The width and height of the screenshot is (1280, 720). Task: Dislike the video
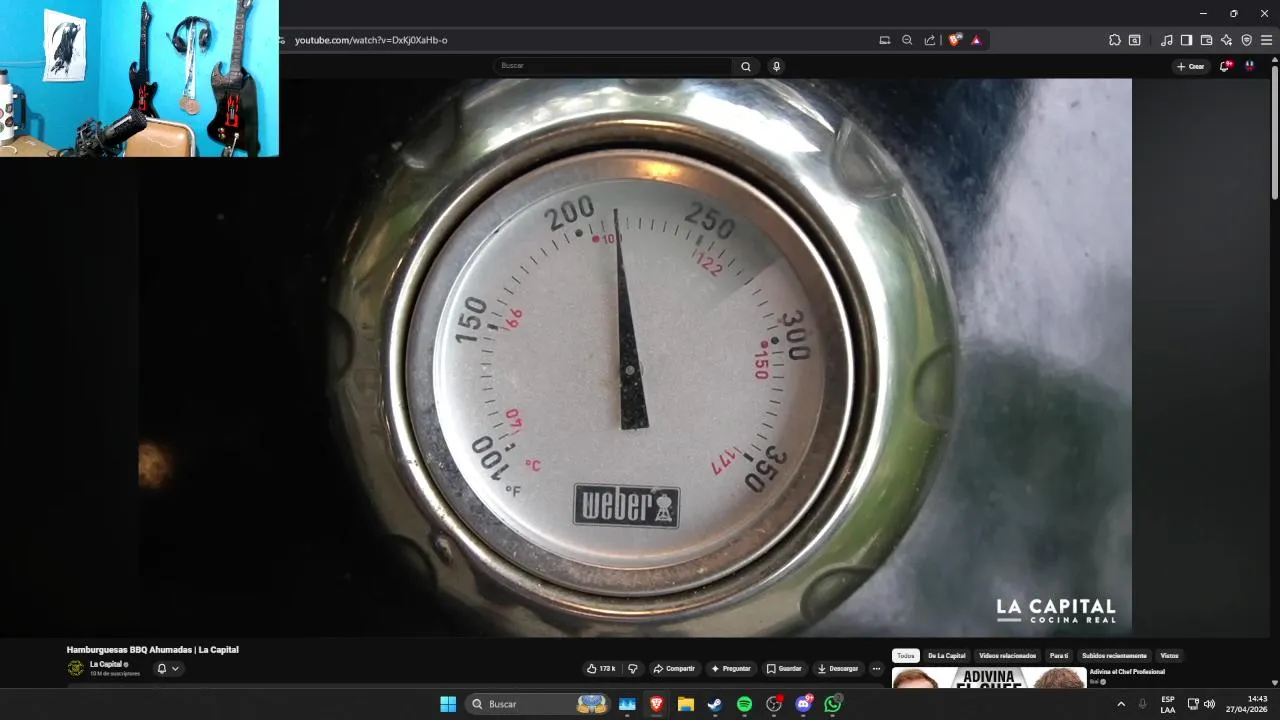(x=632, y=668)
